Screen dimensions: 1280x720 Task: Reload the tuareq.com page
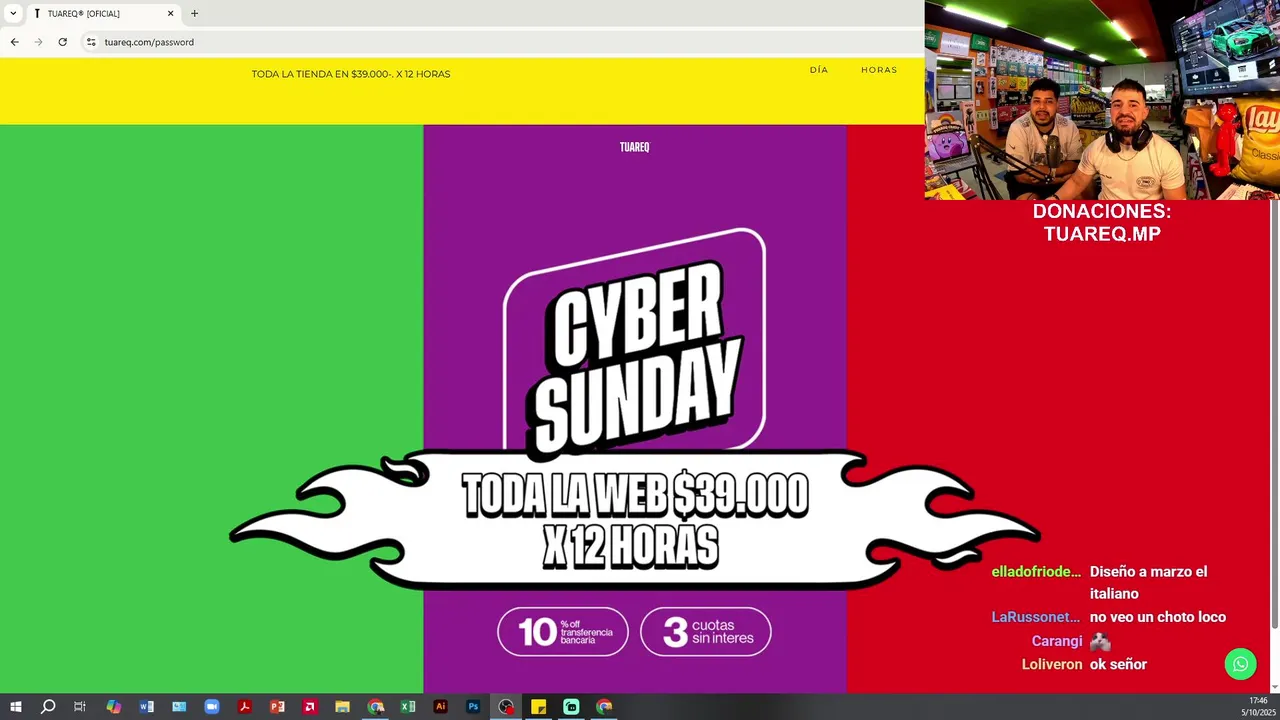click(62, 42)
